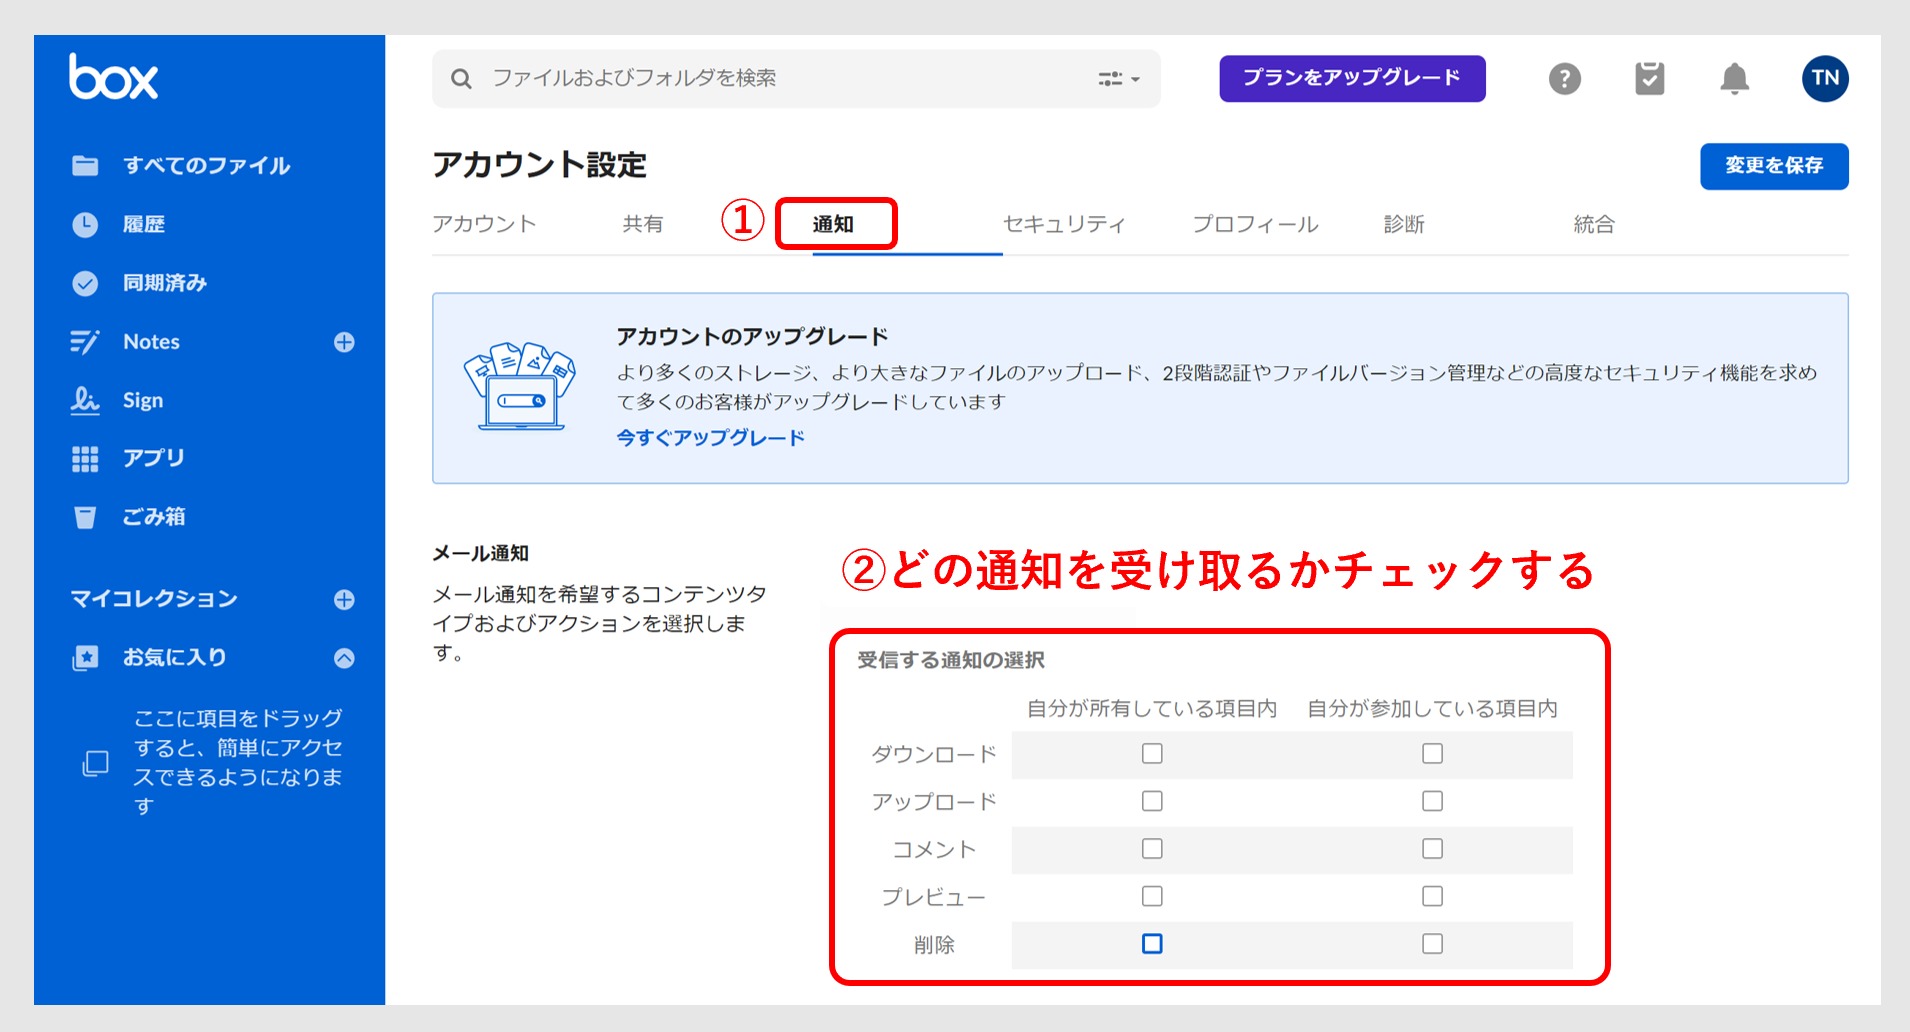
Task: Open the ごみ箱 trash icon
Action: 85,517
